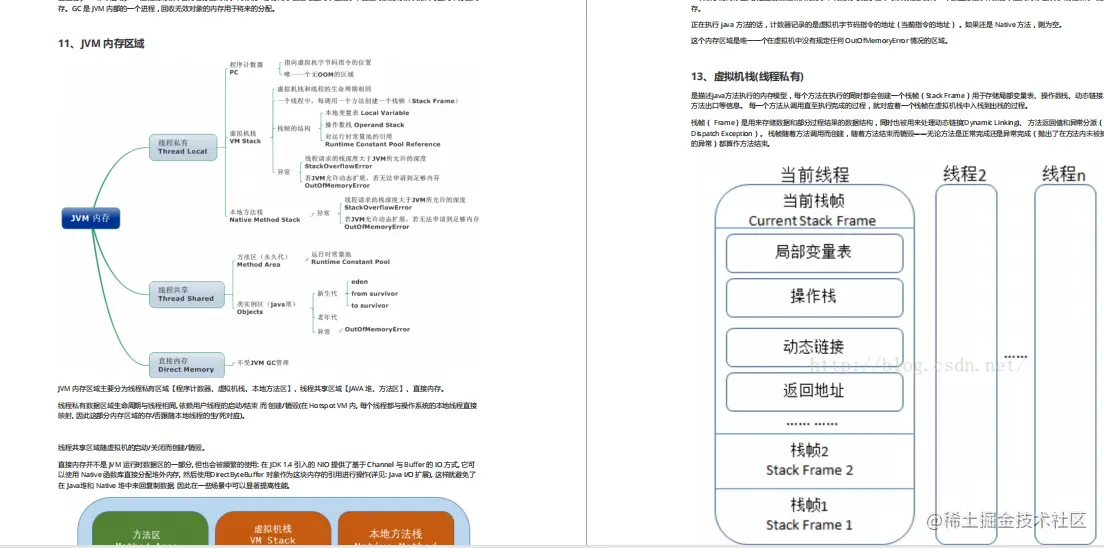The width and height of the screenshot is (1104, 548).
Task: Click paragraph starting 'JVM 内存区域主要分为线程私有区域'
Action: click(251, 389)
